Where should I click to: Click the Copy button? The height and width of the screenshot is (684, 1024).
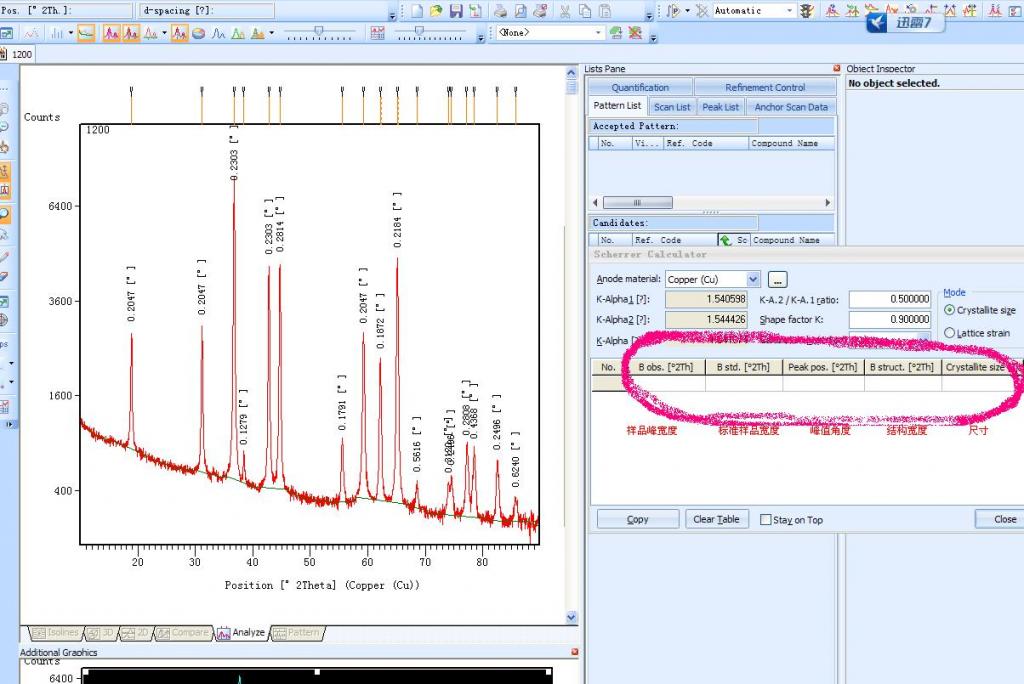(x=638, y=519)
